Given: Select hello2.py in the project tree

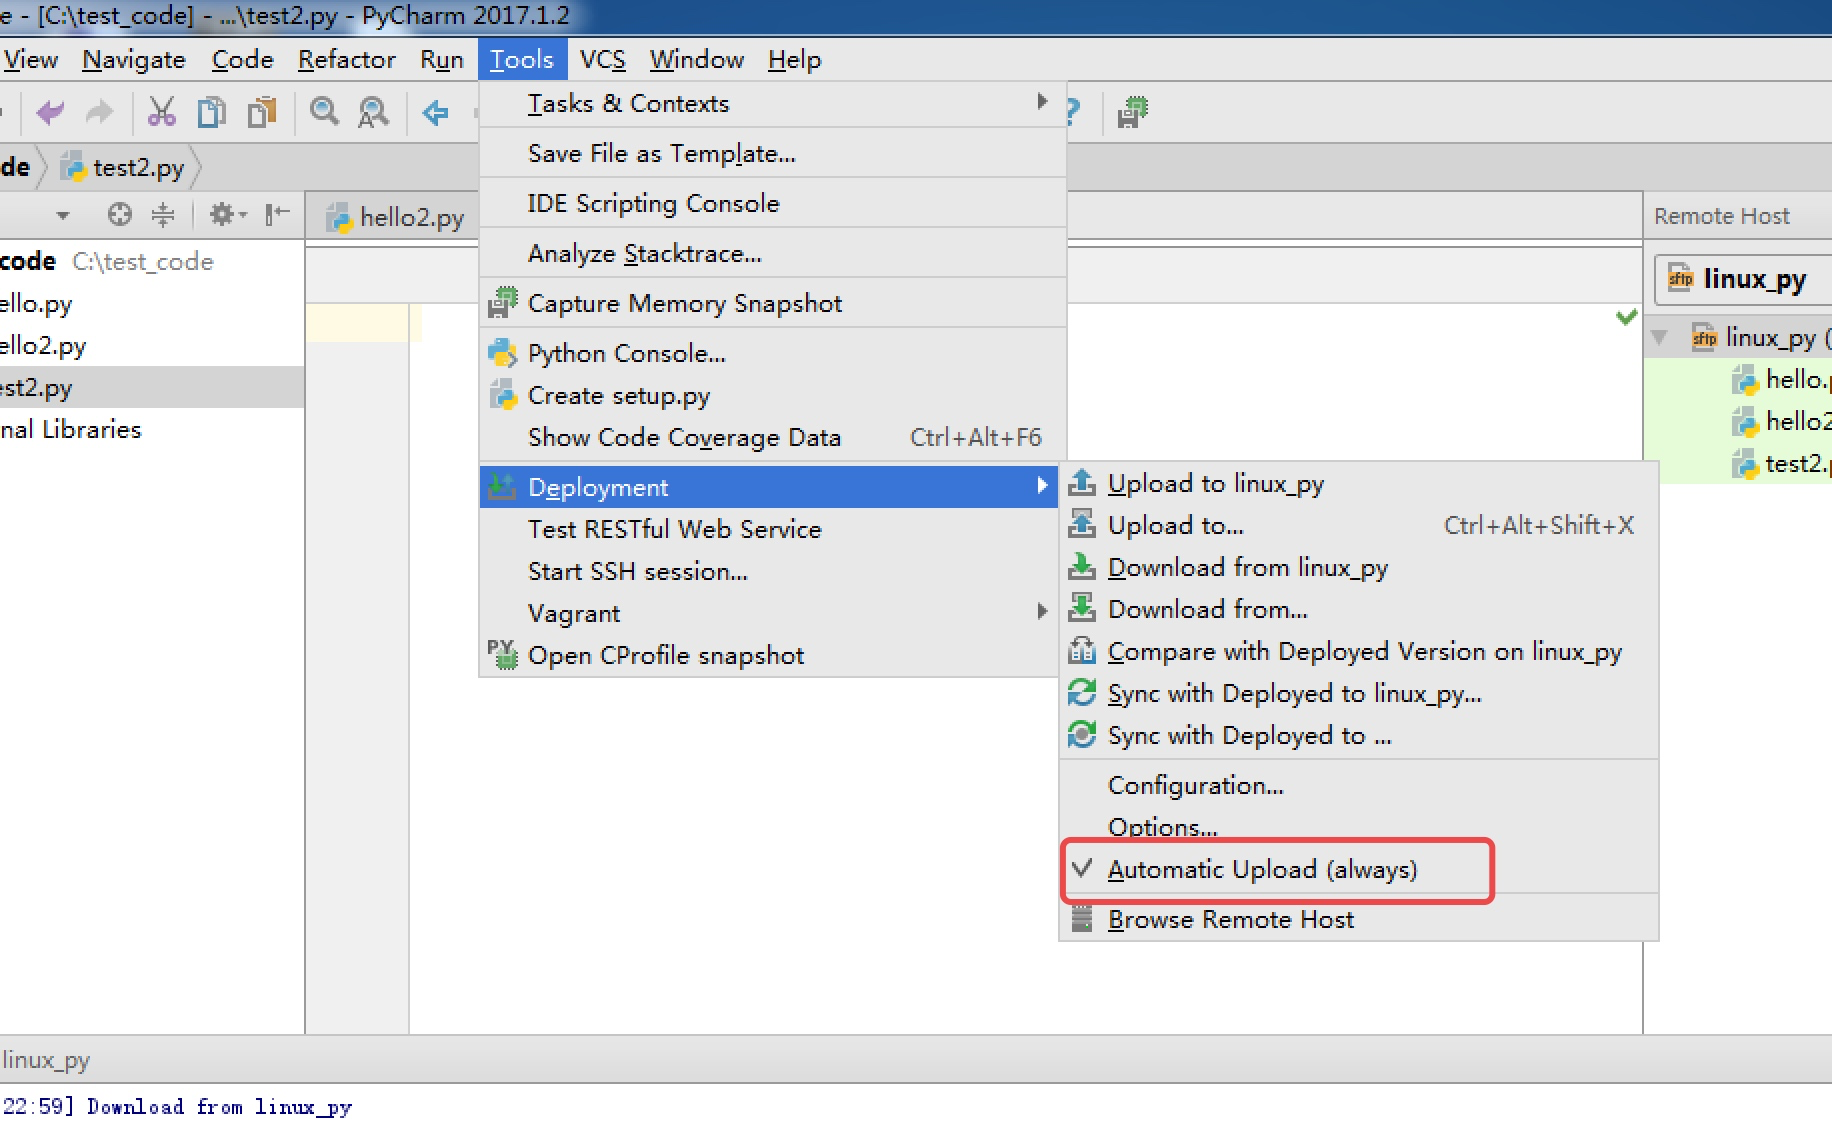Looking at the screenshot, I should click(152, 345).
